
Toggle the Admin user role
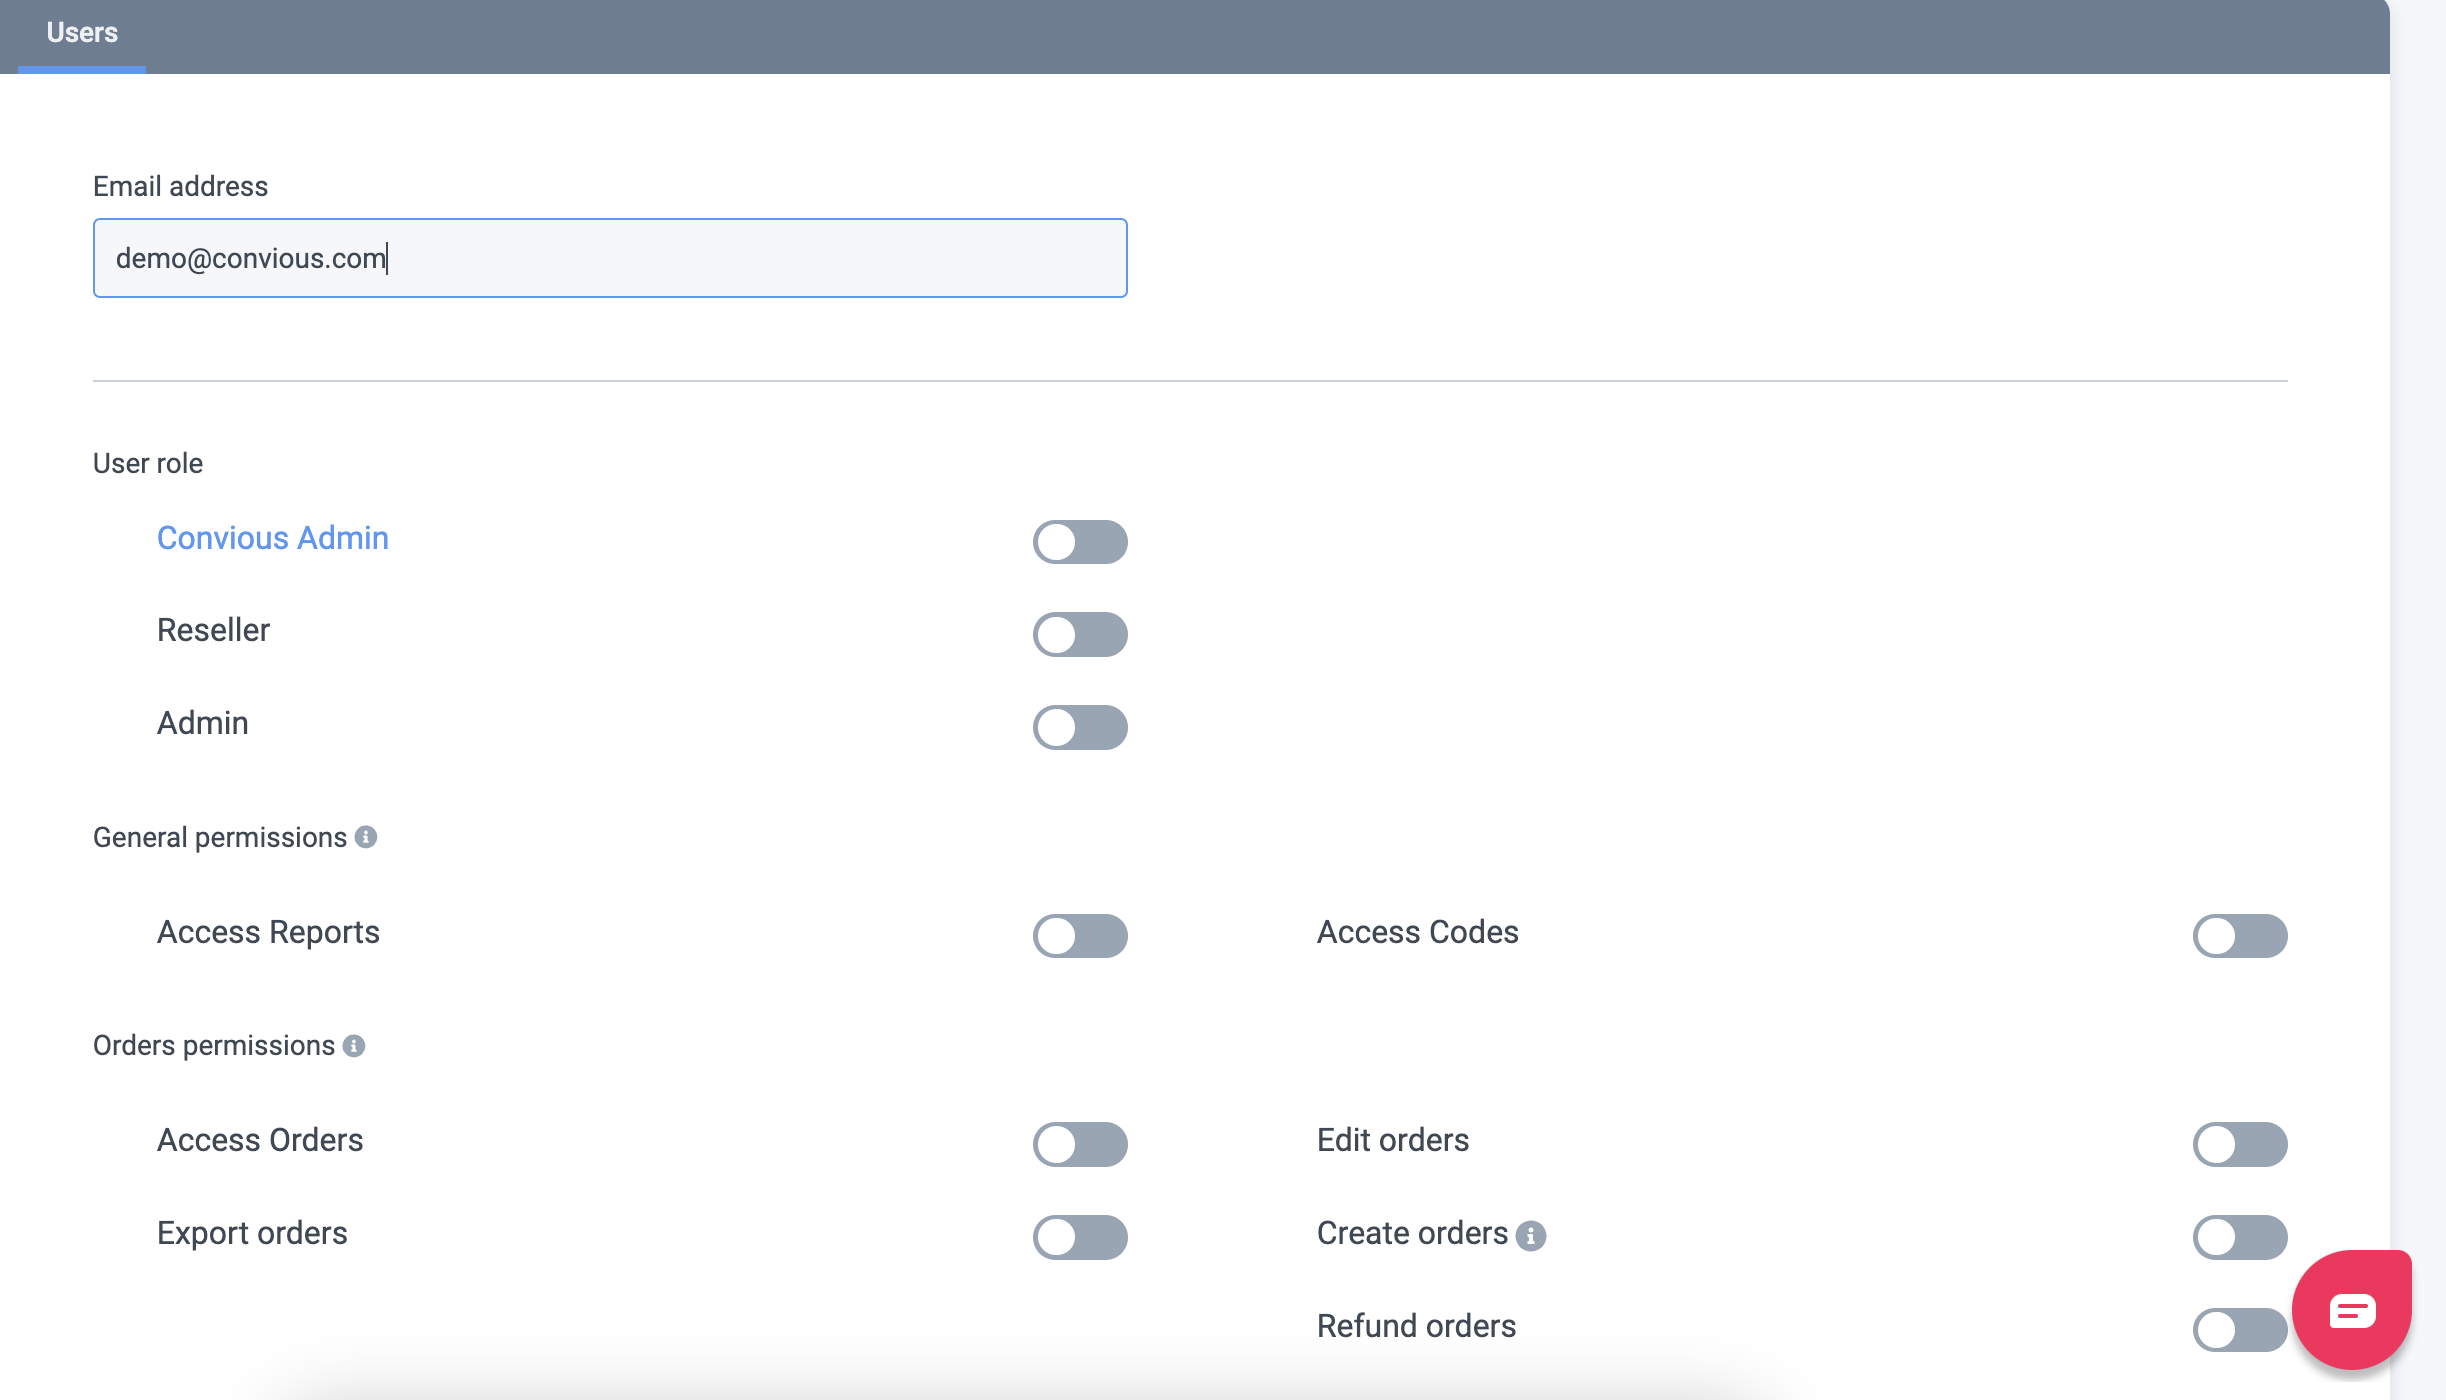coord(1079,727)
